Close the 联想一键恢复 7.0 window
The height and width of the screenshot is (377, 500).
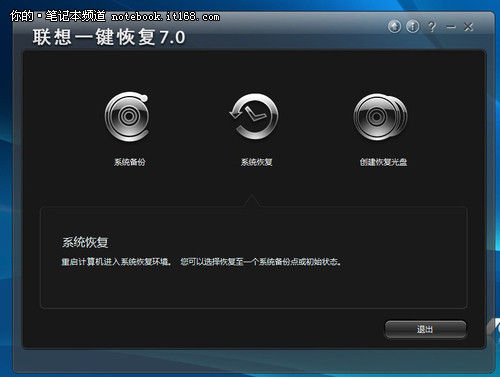coord(469,27)
